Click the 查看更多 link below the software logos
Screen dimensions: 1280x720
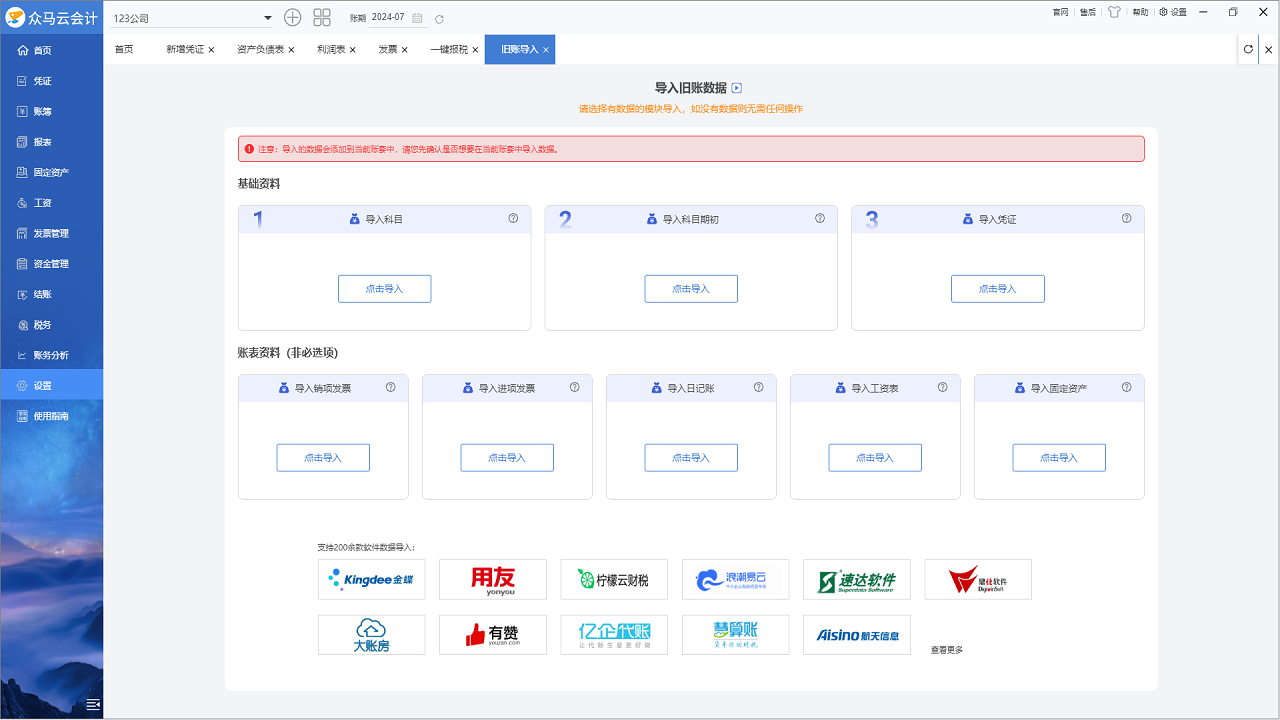946,648
